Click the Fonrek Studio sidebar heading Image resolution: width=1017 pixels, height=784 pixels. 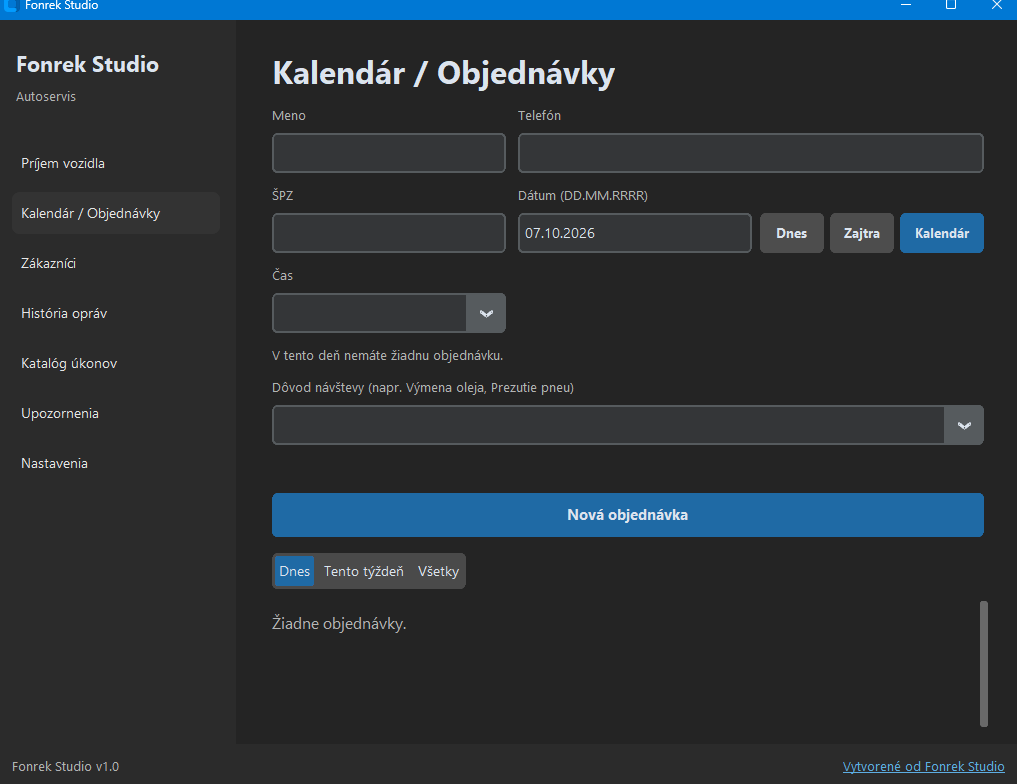pos(88,64)
